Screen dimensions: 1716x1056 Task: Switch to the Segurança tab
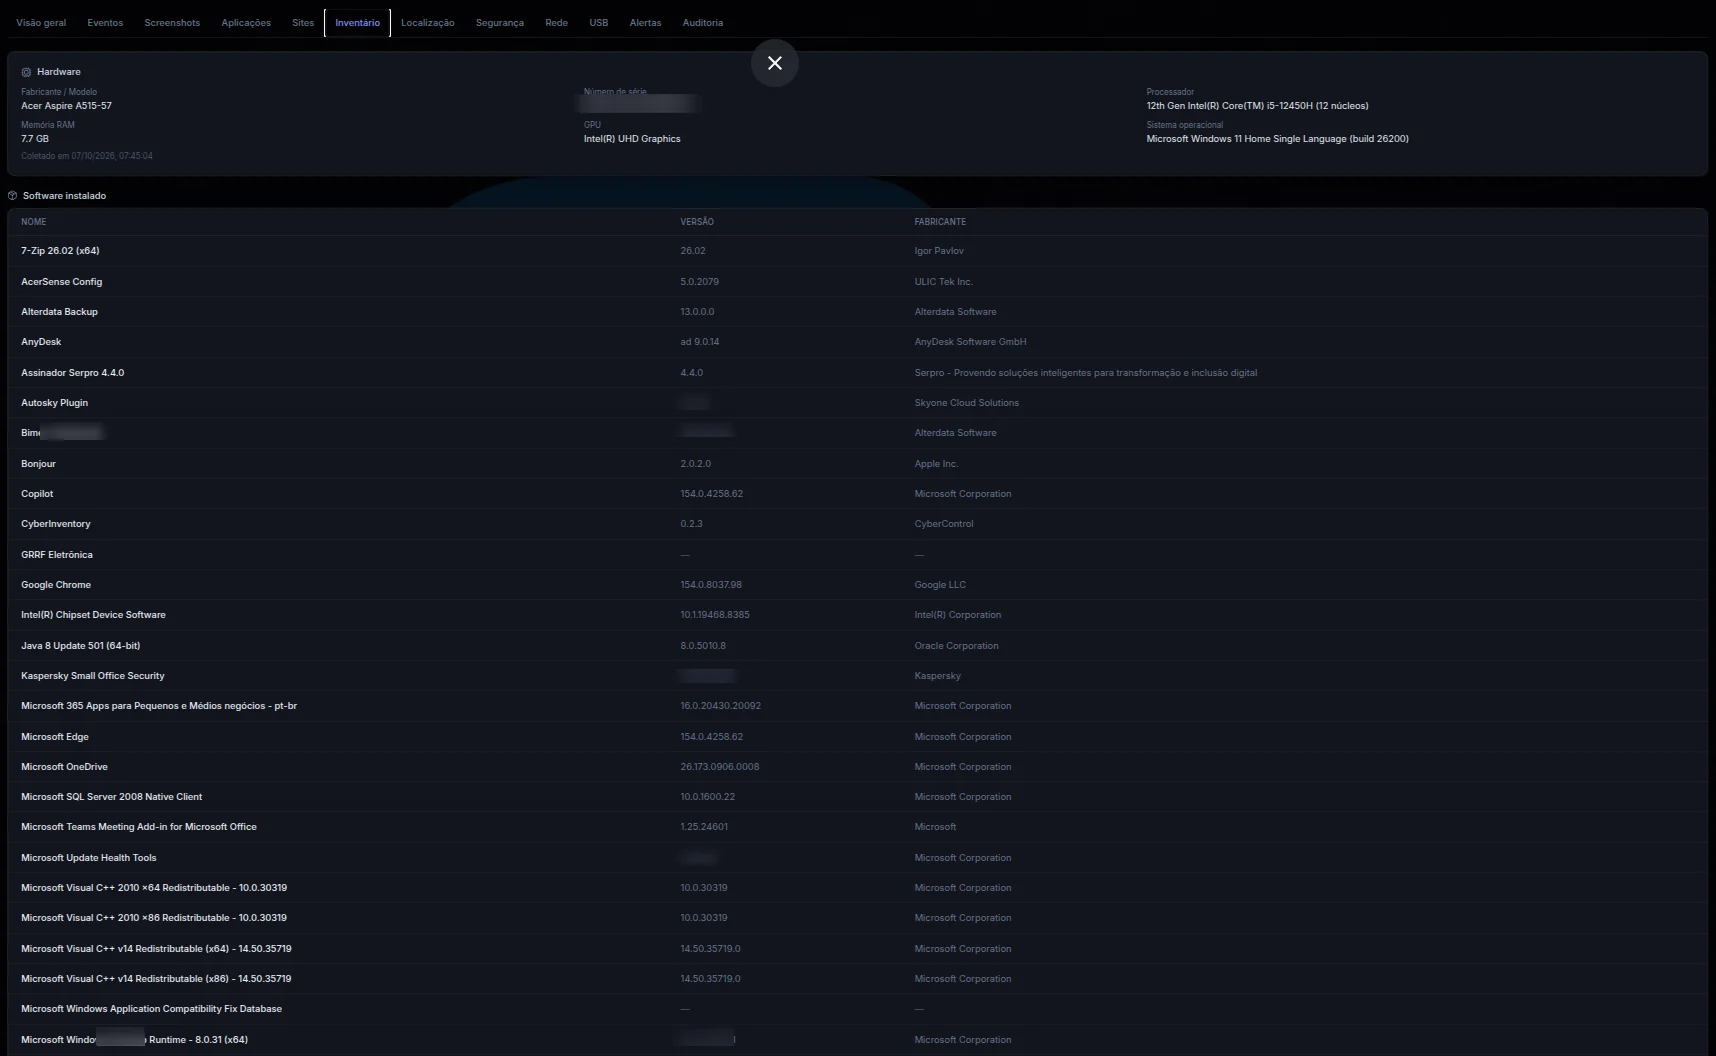(x=499, y=23)
